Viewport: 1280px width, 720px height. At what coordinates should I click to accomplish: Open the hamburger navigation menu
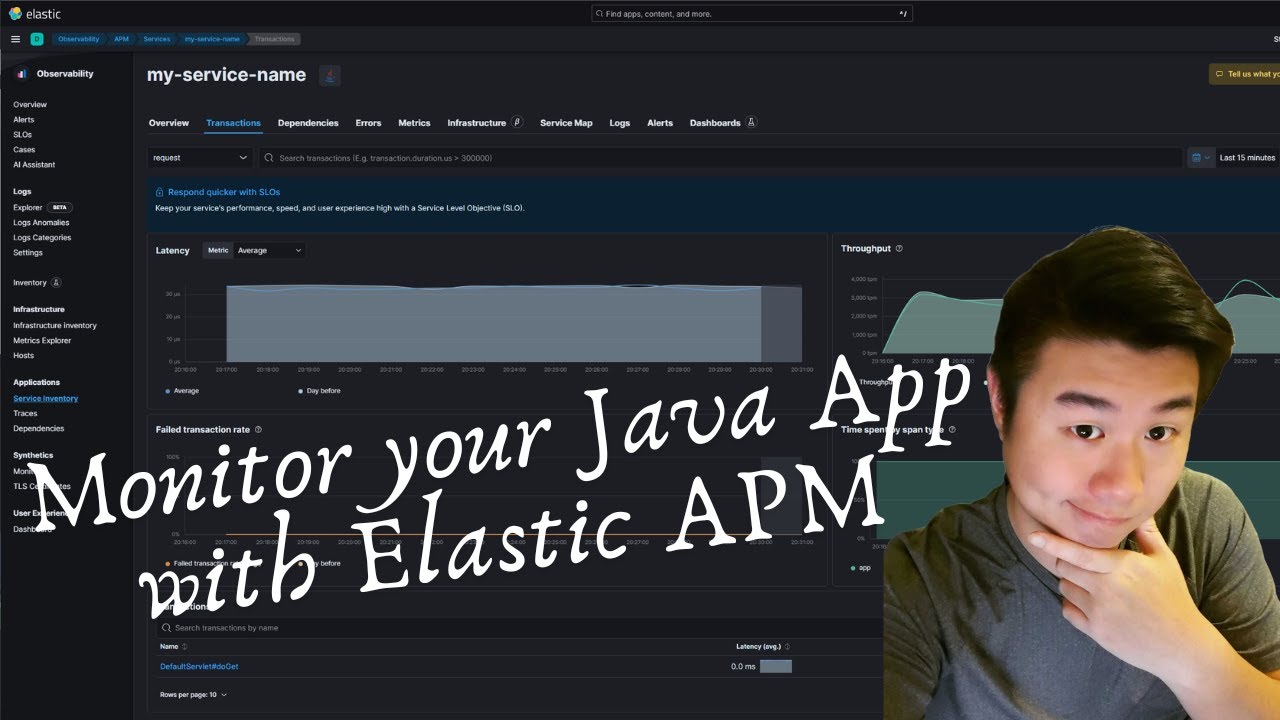[15, 39]
